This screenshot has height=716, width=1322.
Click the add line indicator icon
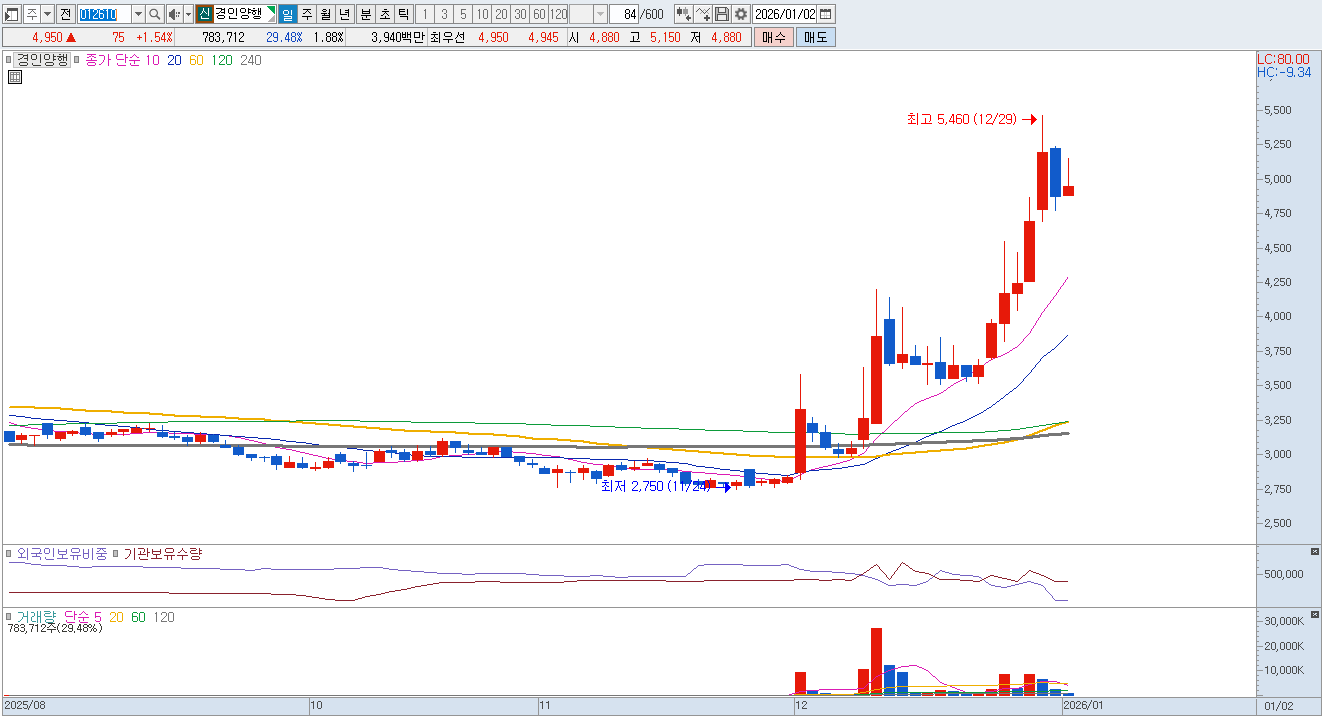point(703,14)
